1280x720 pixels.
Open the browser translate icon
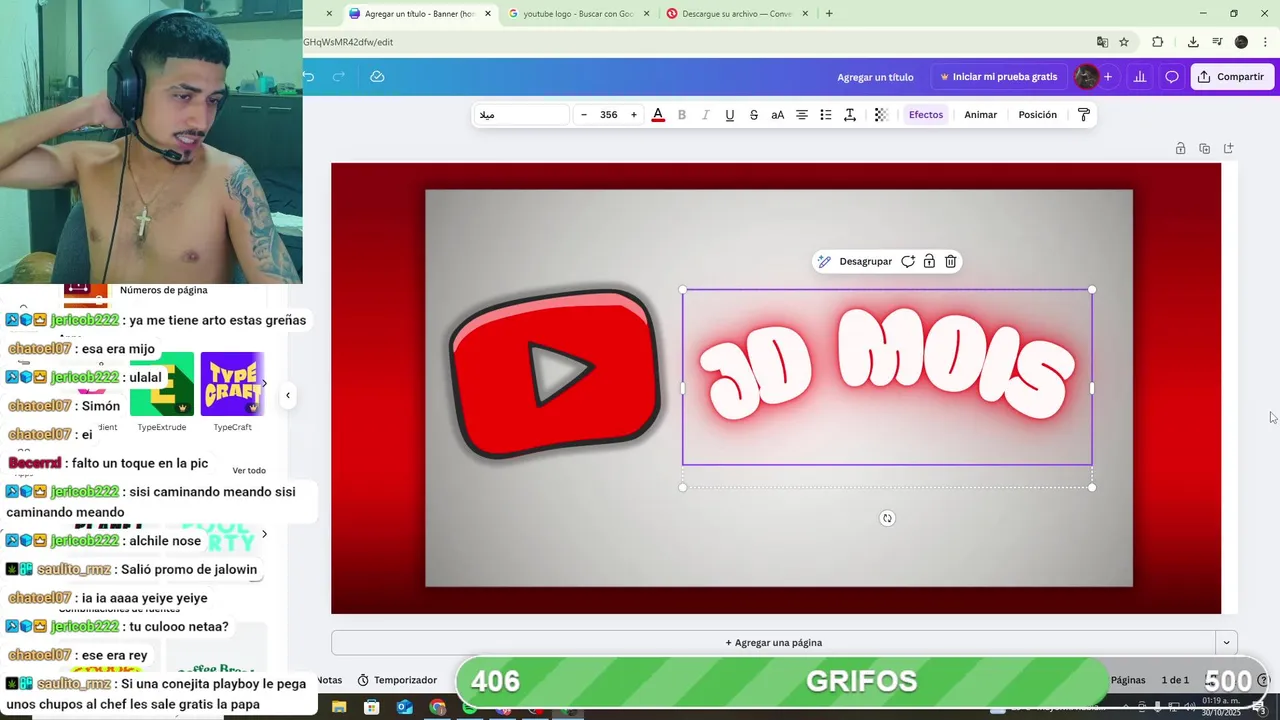point(1102,42)
